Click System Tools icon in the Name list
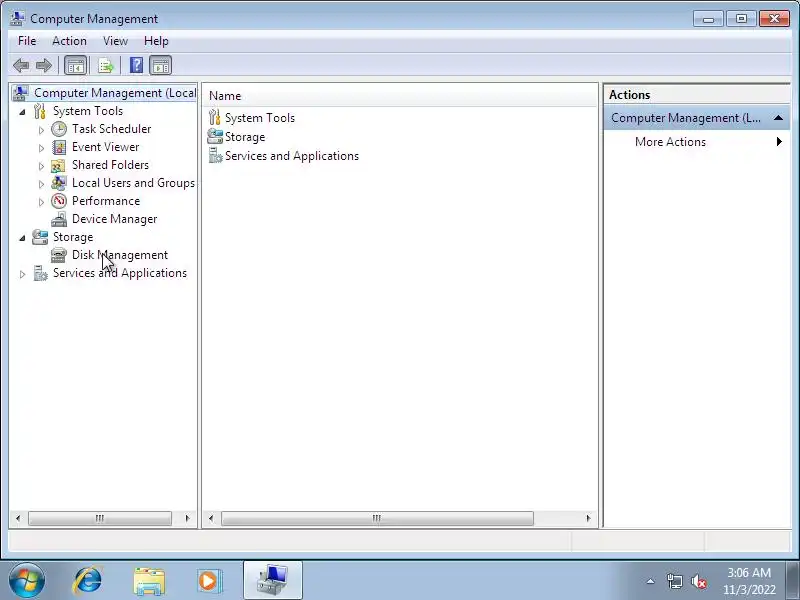The width and height of the screenshot is (800, 600). tap(215, 118)
